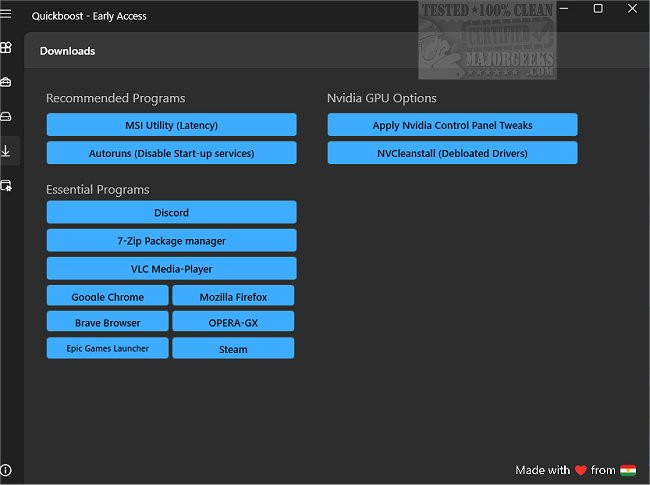The width and height of the screenshot is (650, 485).
Task: Click the Quickboost - Early Access title
Action: (89, 16)
